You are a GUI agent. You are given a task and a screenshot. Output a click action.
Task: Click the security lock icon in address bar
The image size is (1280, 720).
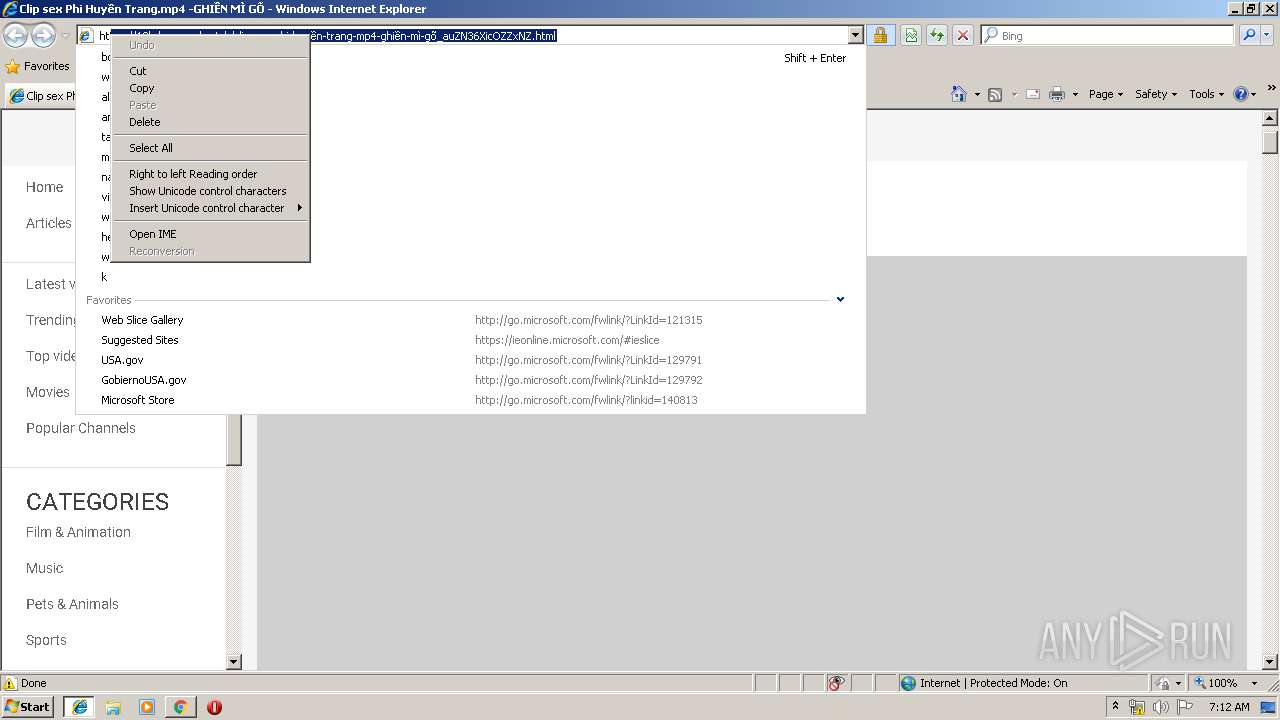point(880,35)
